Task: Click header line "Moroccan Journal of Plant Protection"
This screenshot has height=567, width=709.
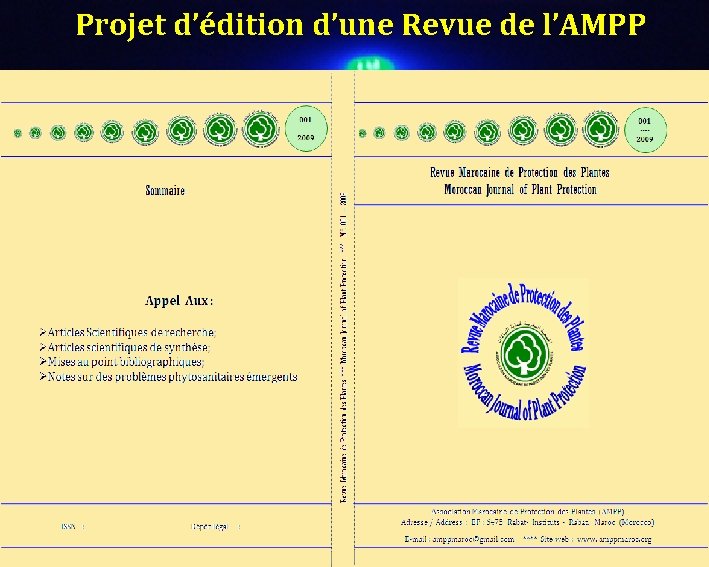Action: click(x=520, y=189)
